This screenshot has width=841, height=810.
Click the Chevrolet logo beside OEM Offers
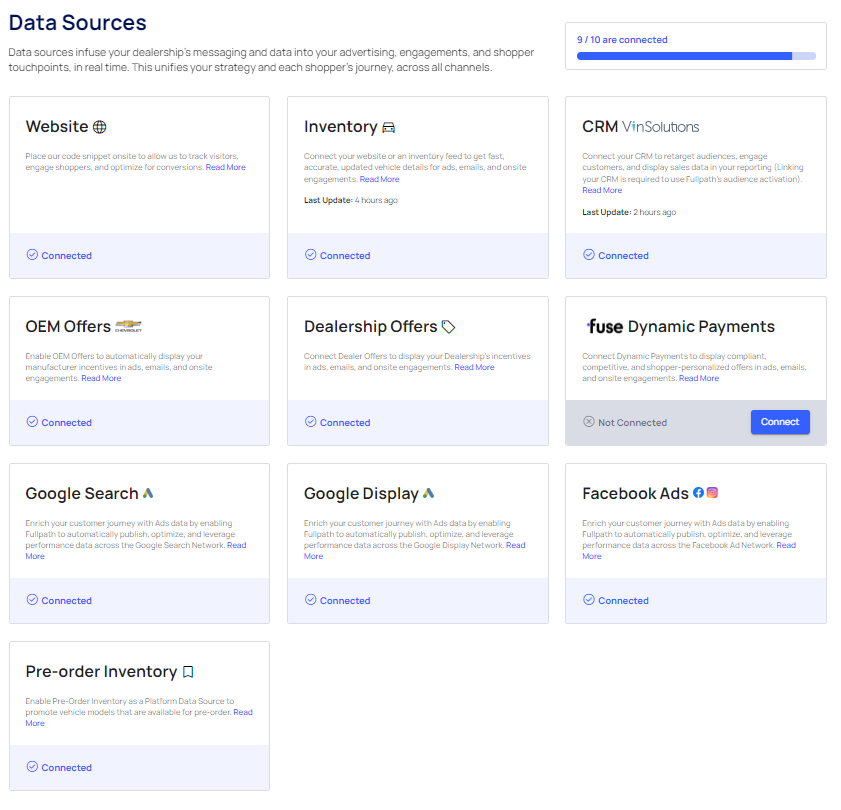click(x=129, y=326)
